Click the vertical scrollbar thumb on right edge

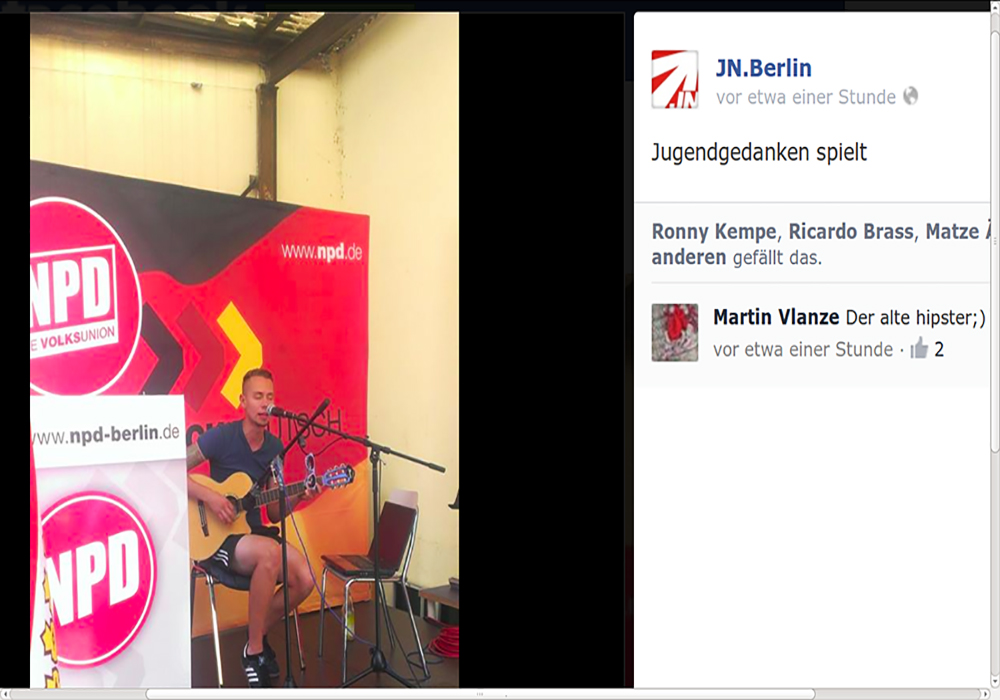click(x=995, y=241)
